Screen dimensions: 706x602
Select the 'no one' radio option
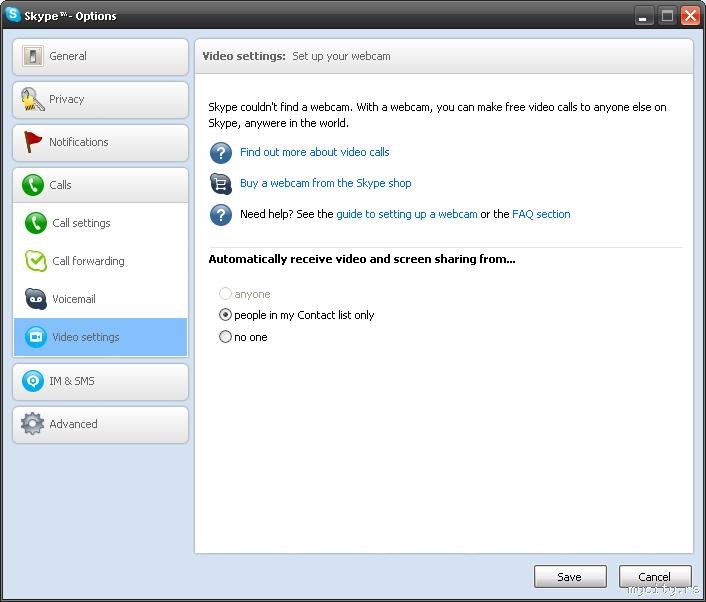pyautogui.click(x=226, y=337)
